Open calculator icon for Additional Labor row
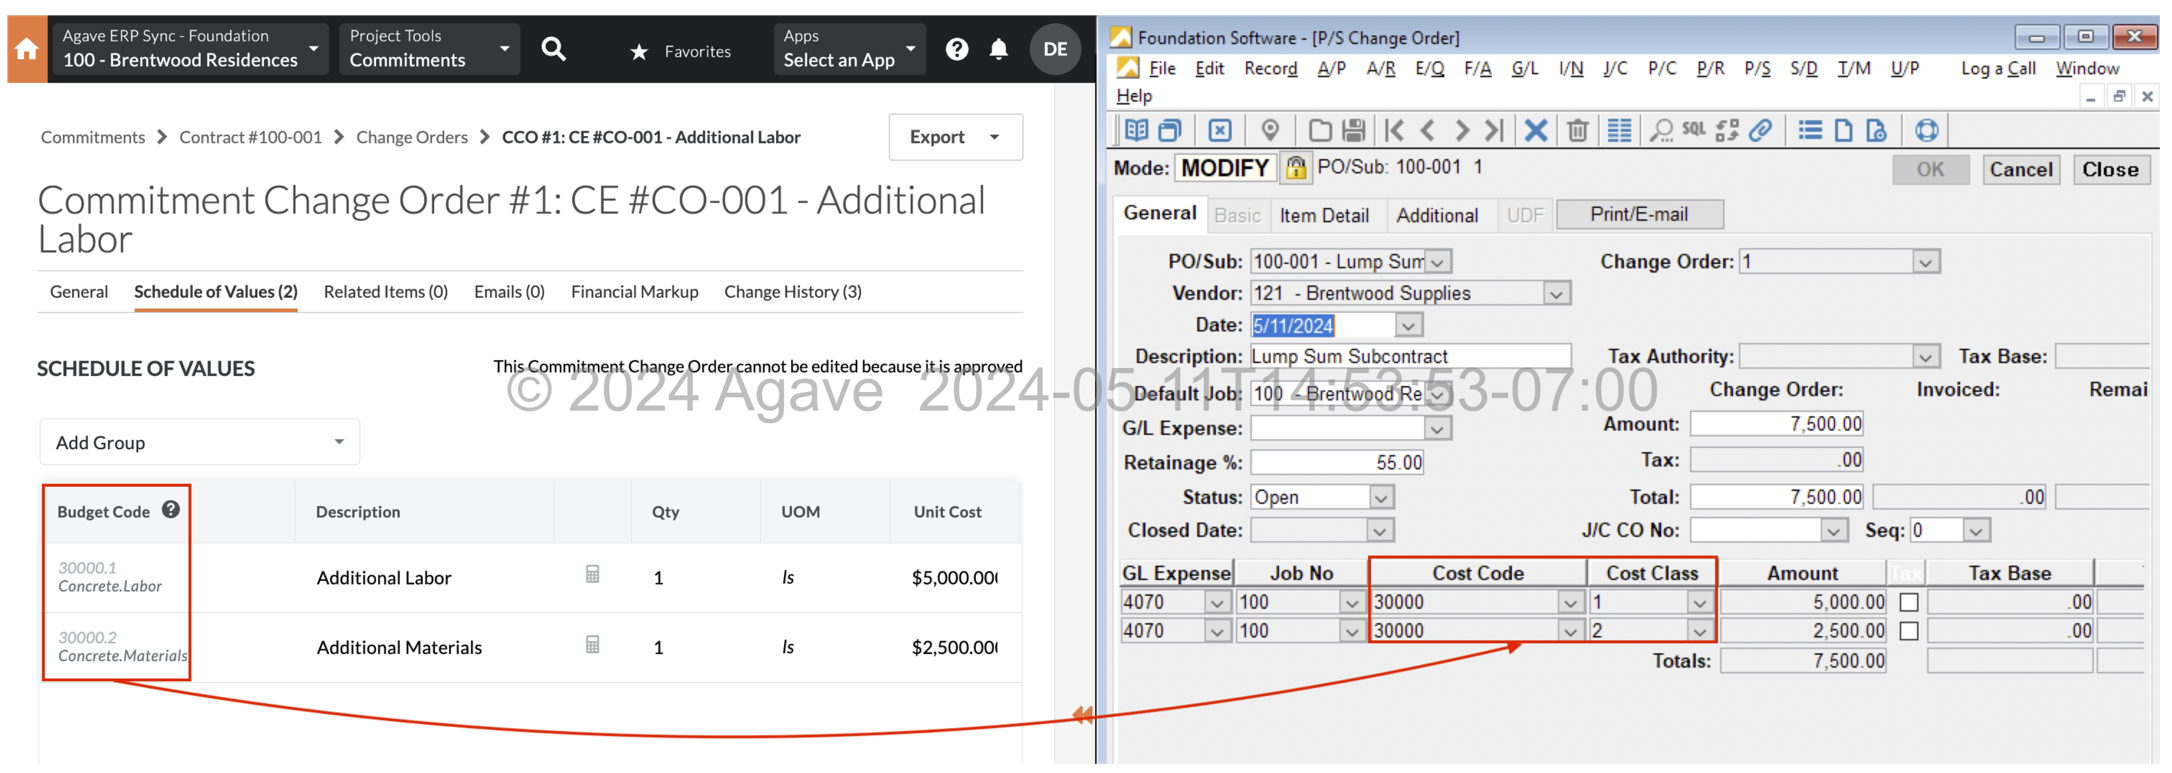 tap(593, 574)
